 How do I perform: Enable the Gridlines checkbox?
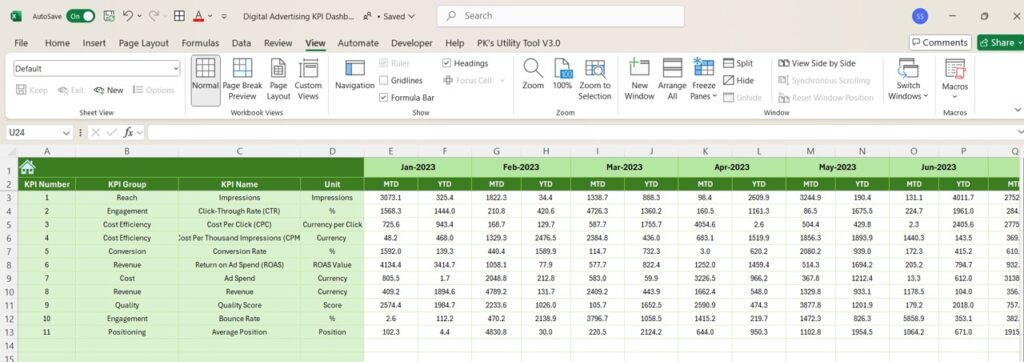(383, 80)
